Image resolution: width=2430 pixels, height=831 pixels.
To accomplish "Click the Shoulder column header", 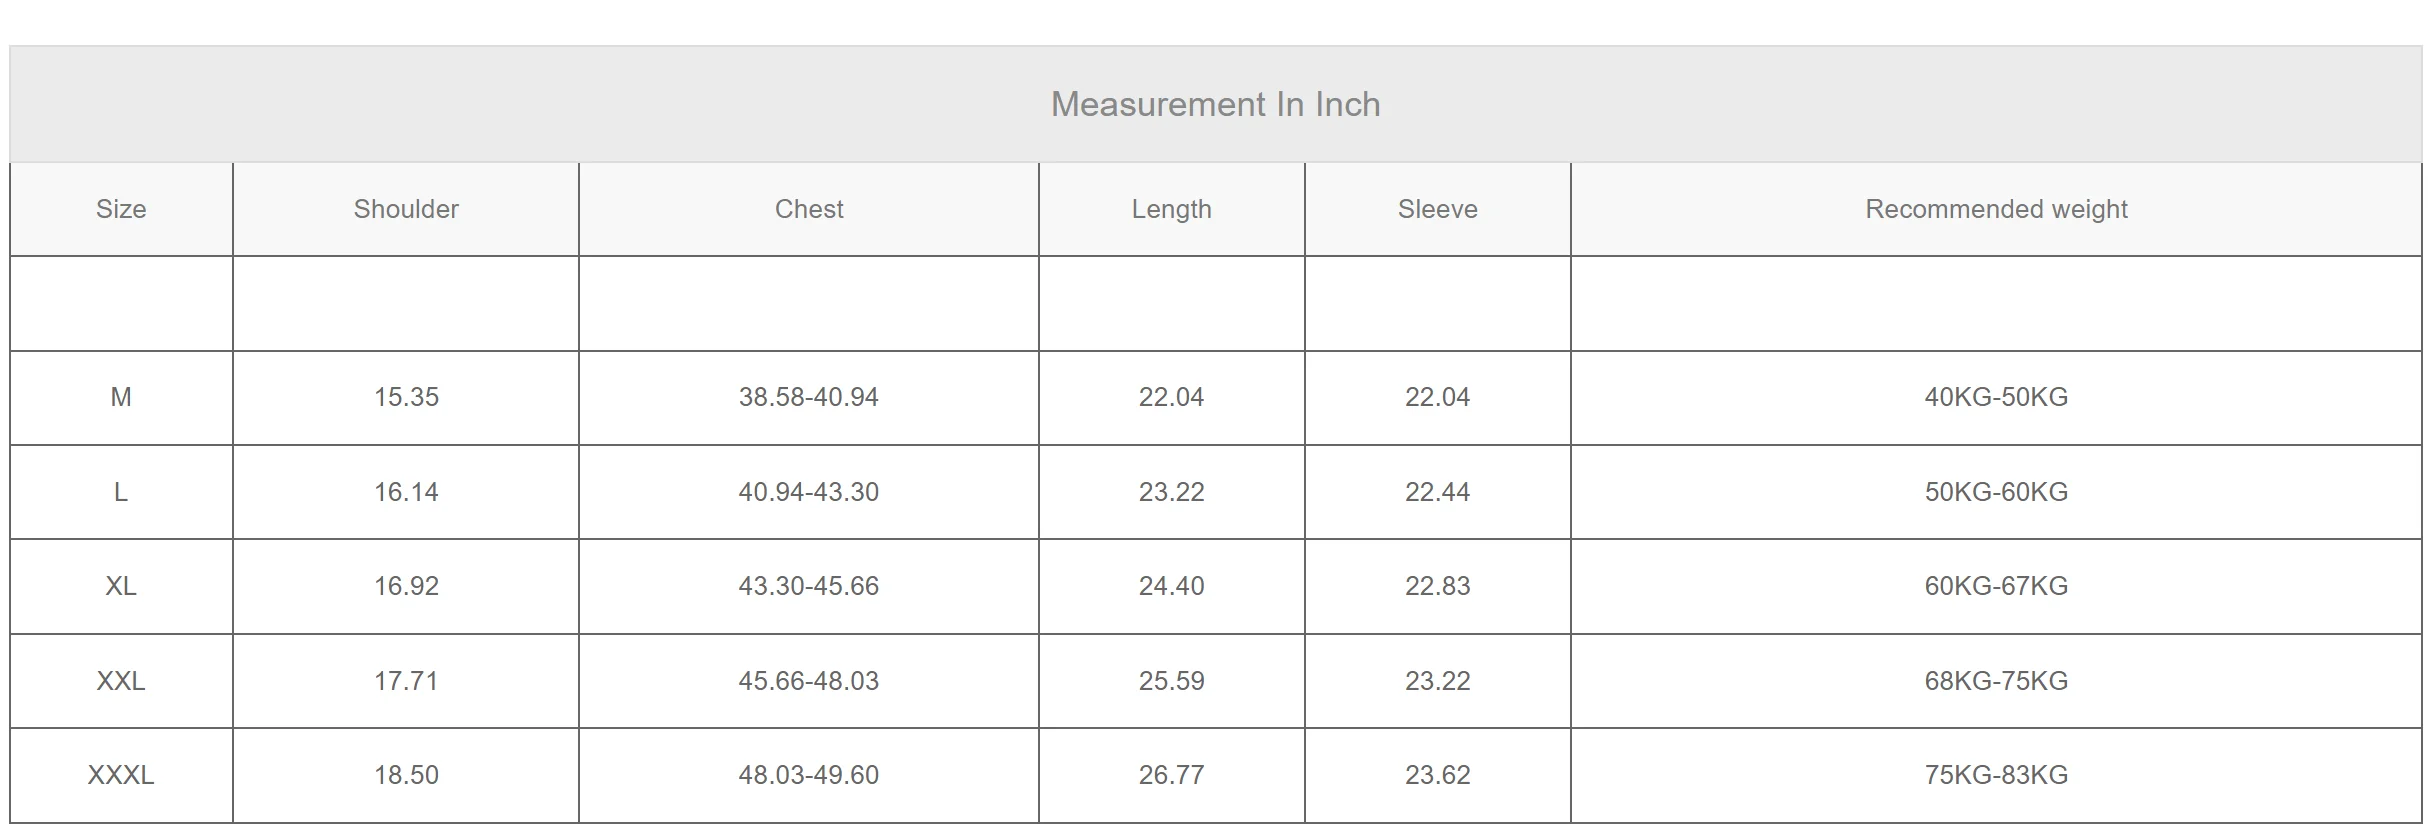I will (406, 209).
